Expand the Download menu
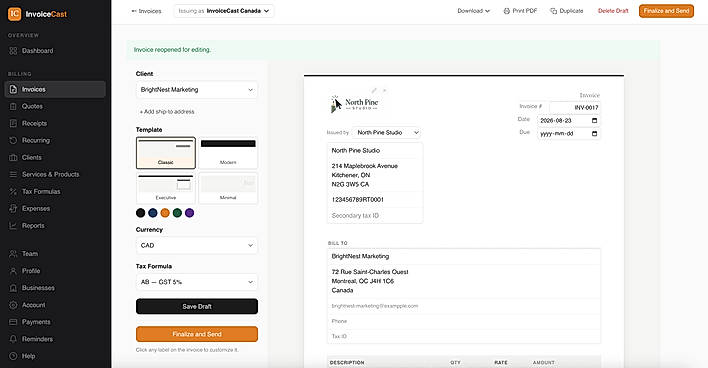 473,11
